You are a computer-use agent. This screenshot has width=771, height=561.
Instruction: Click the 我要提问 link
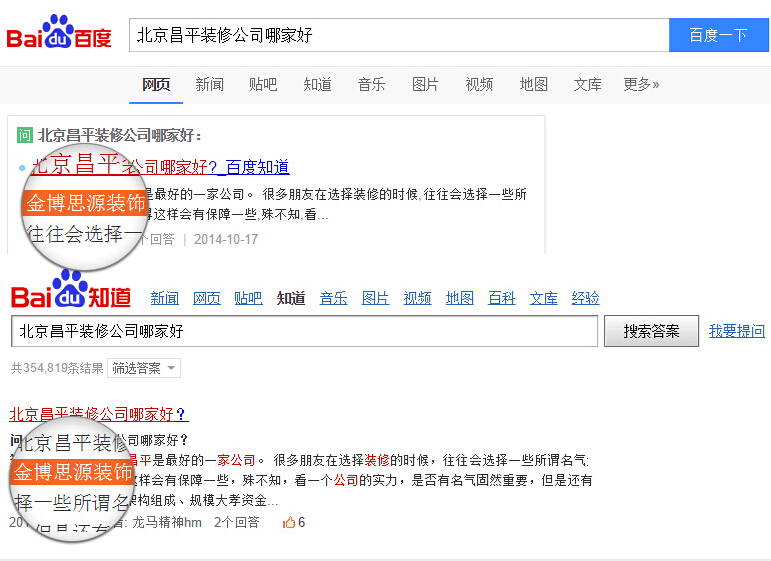click(x=737, y=331)
